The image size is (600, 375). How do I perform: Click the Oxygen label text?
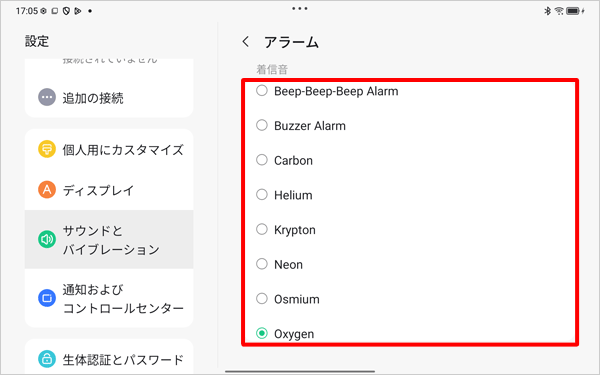pos(294,334)
